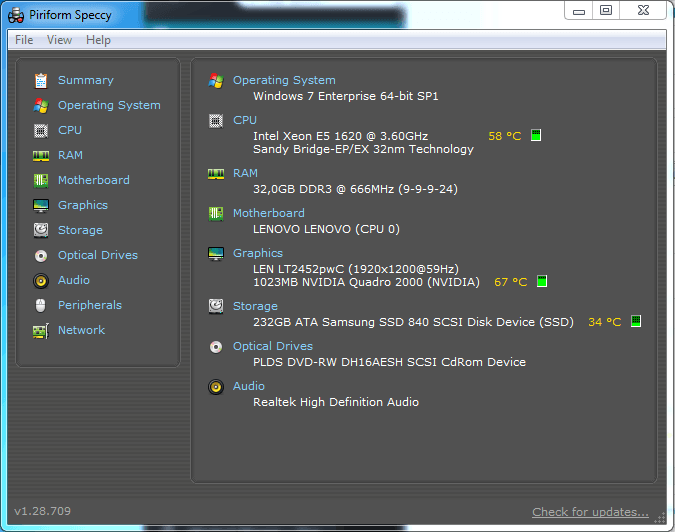Click the Operating System heading in main panel
The image size is (675, 532).
point(284,80)
